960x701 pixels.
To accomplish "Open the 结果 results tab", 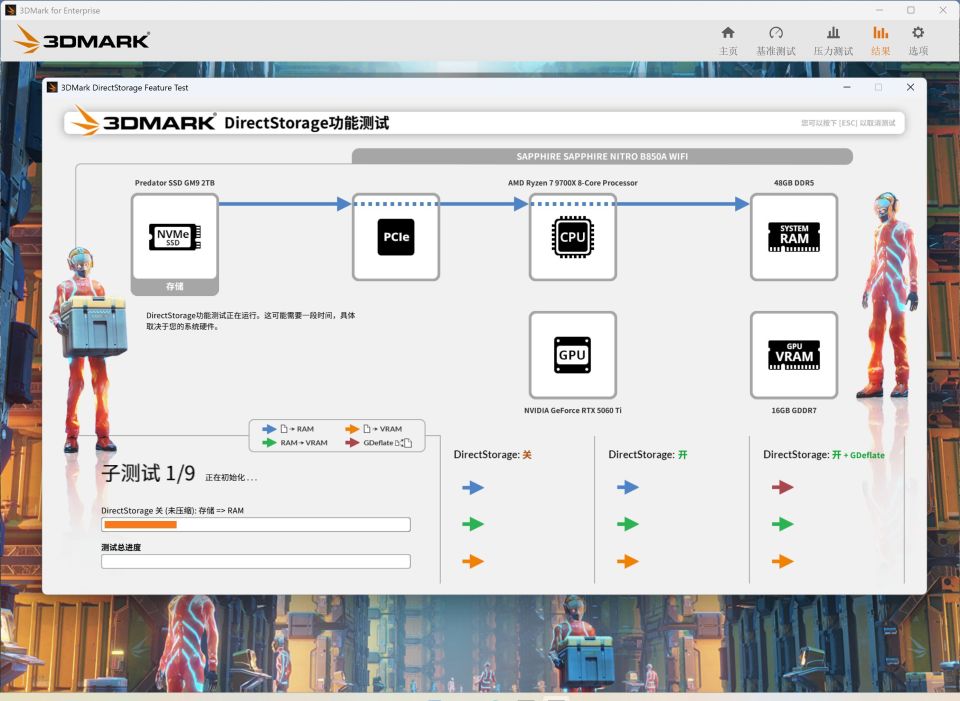I will point(880,41).
